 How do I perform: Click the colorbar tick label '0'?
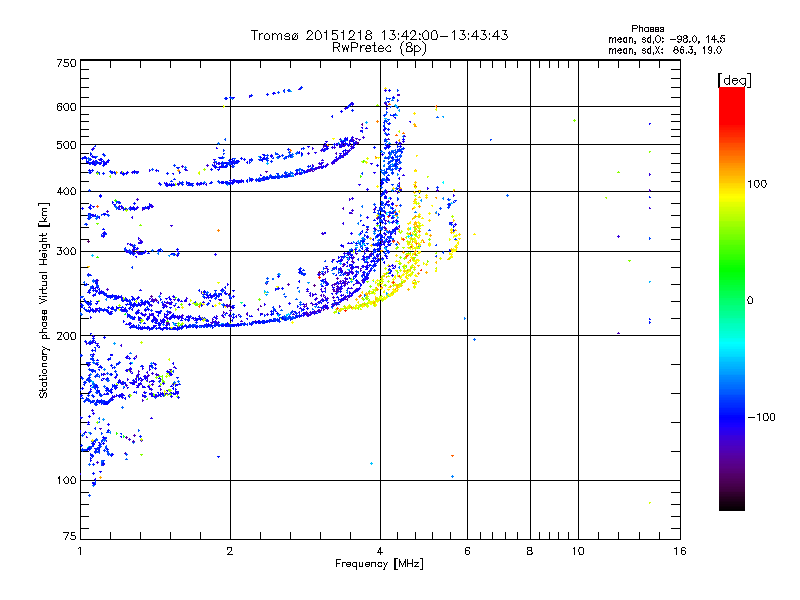750,301
